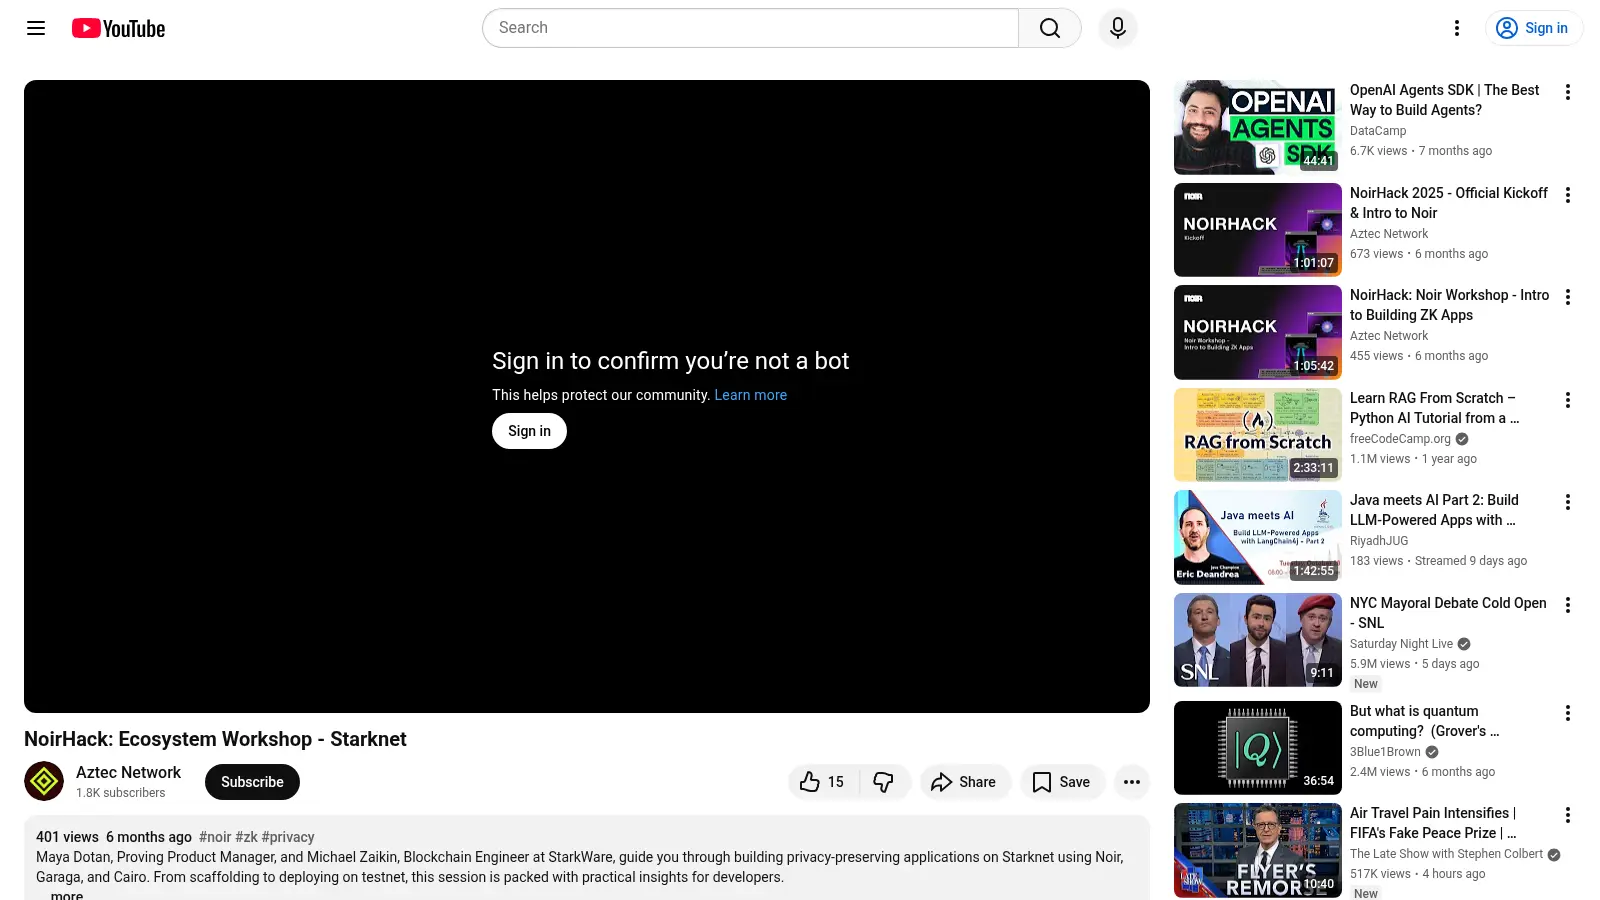Click the 3Blue1Brown channel name
Viewport: 1600px width, 900px height.
(1385, 752)
